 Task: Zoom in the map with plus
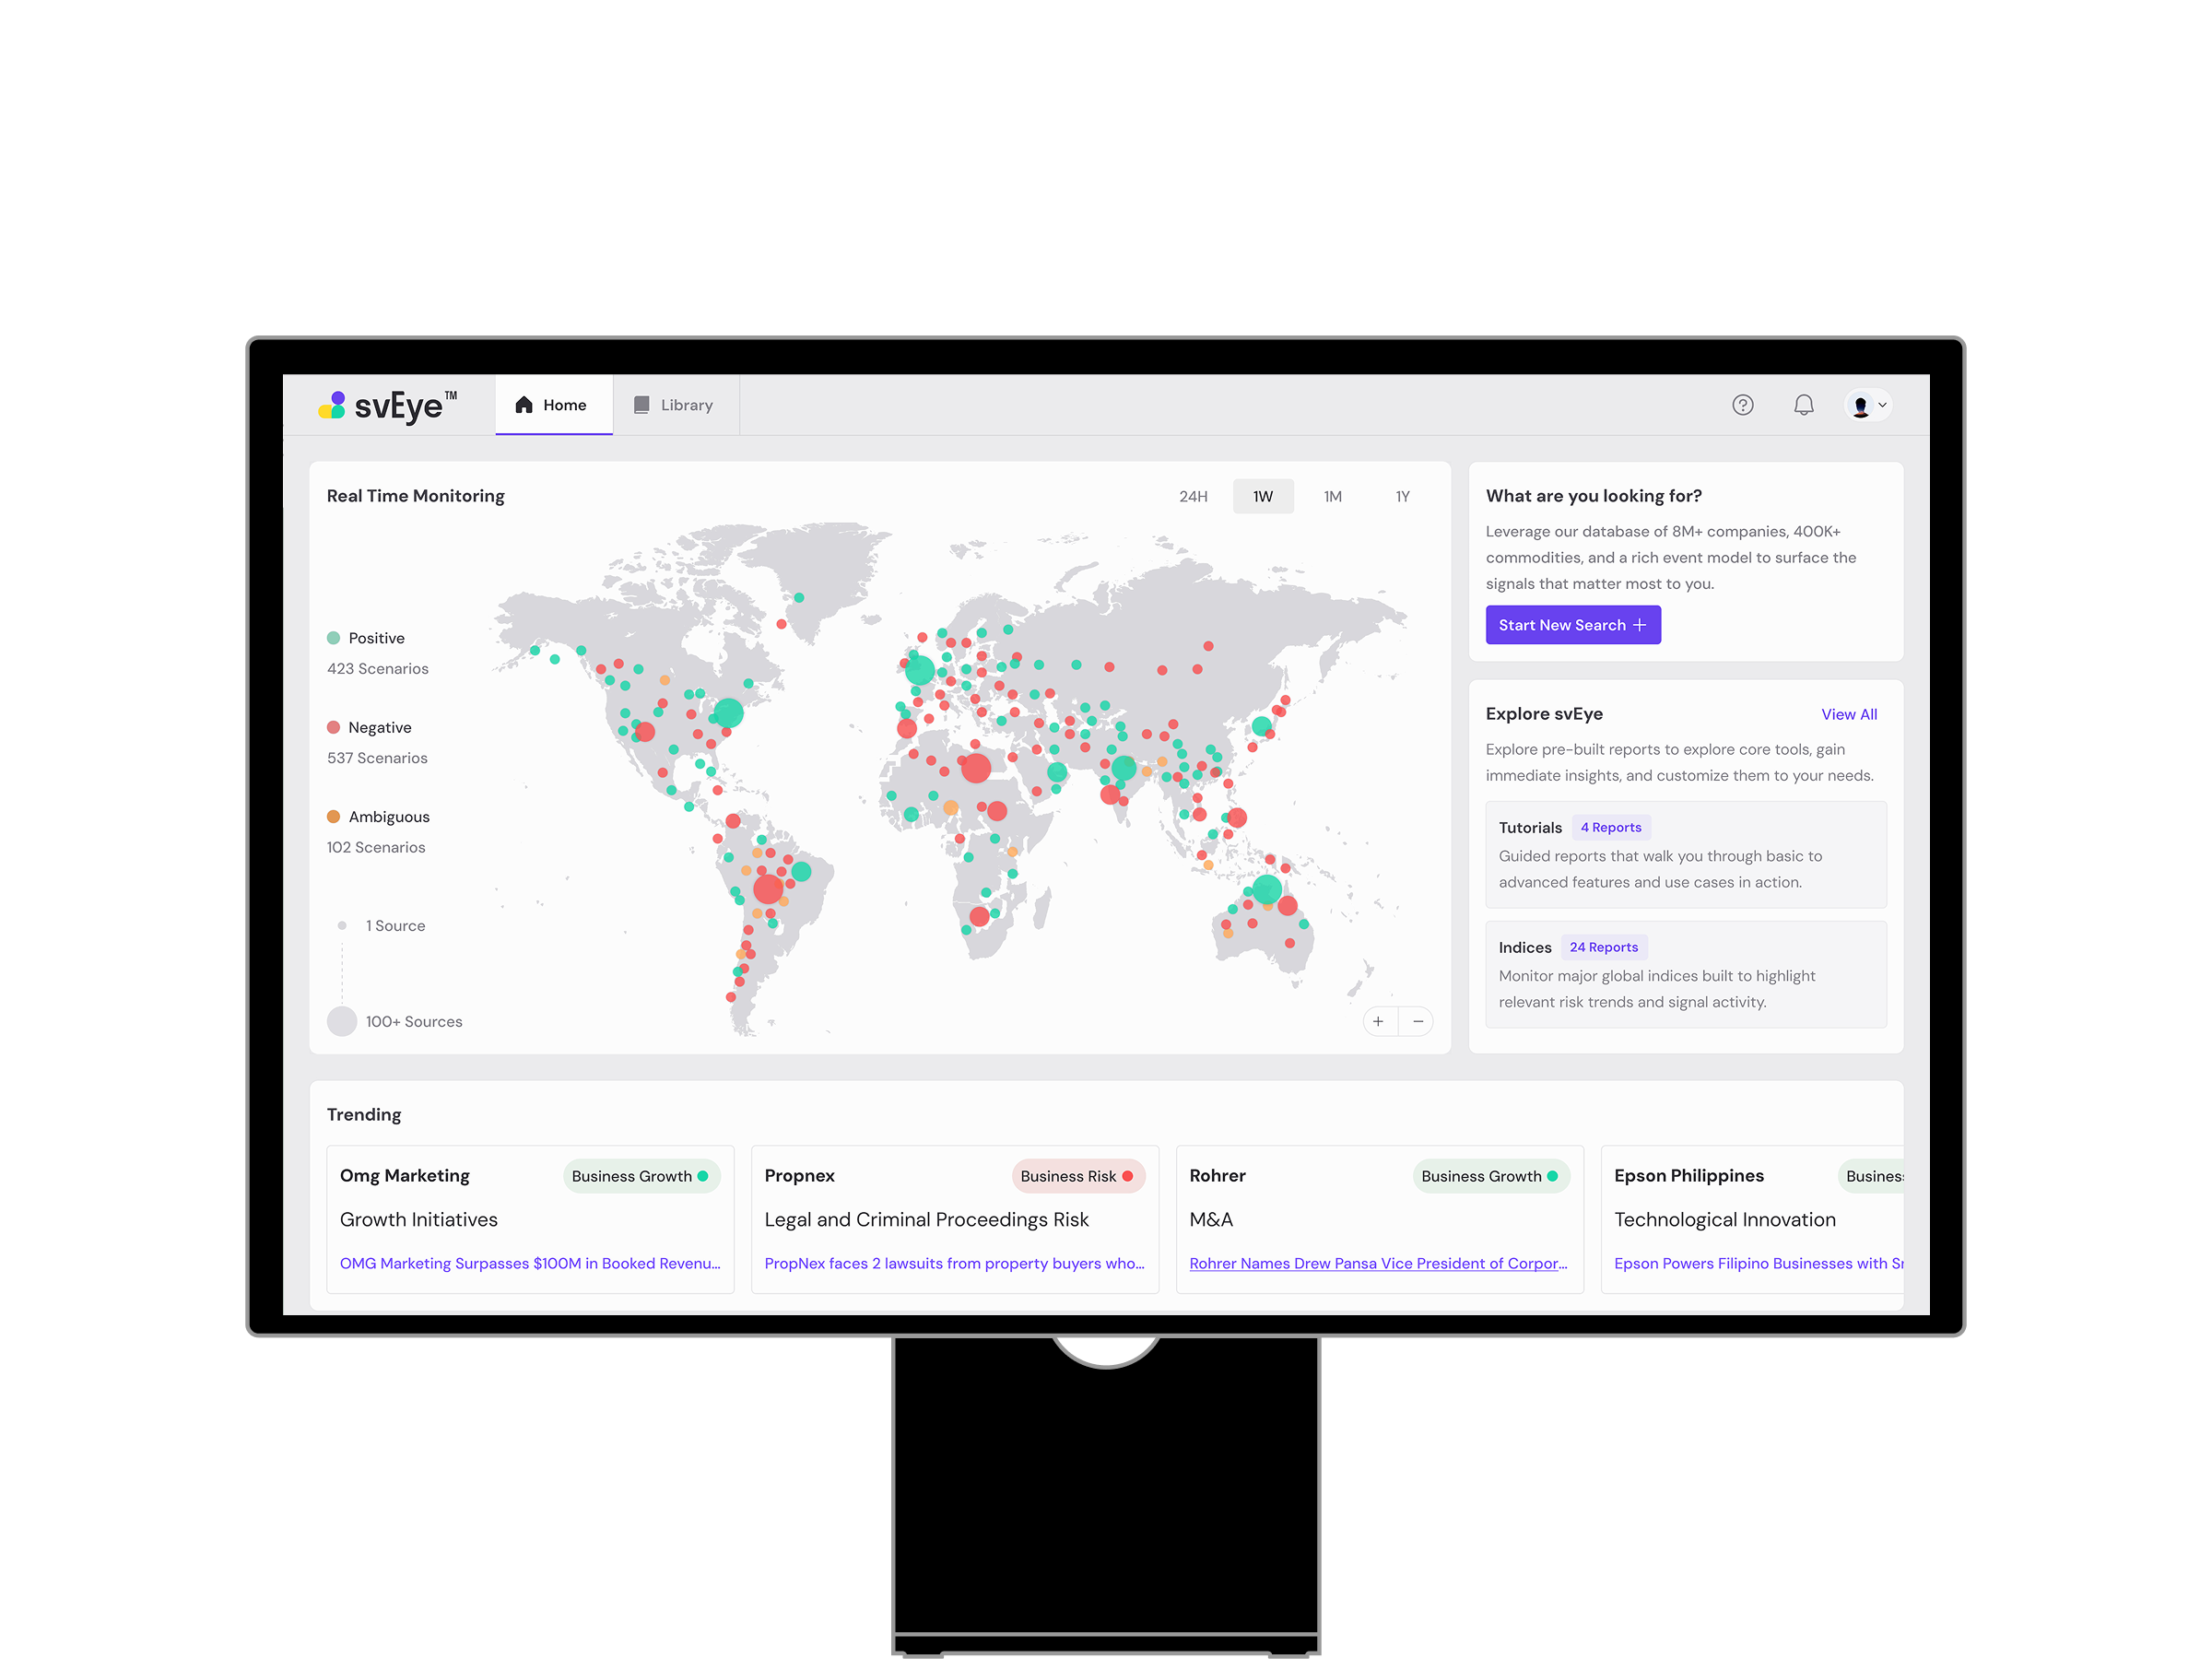click(1378, 1021)
